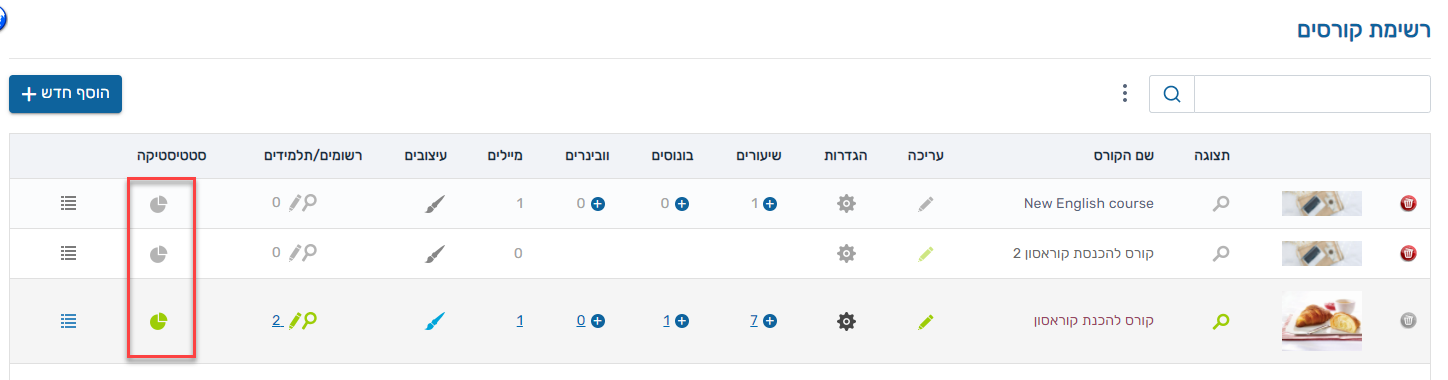The width and height of the screenshot is (1448, 380).
Task: Focus the course search input field
Action: pyautogui.click(x=1312, y=94)
